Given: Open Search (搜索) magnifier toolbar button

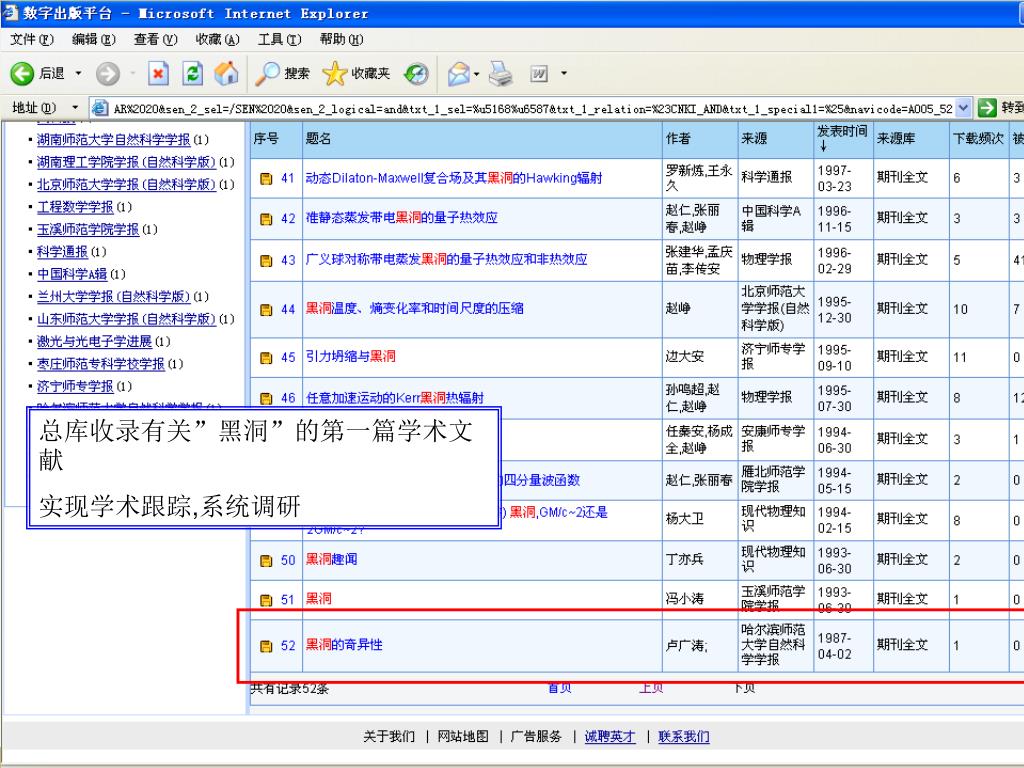Looking at the screenshot, I should tap(282, 73).
